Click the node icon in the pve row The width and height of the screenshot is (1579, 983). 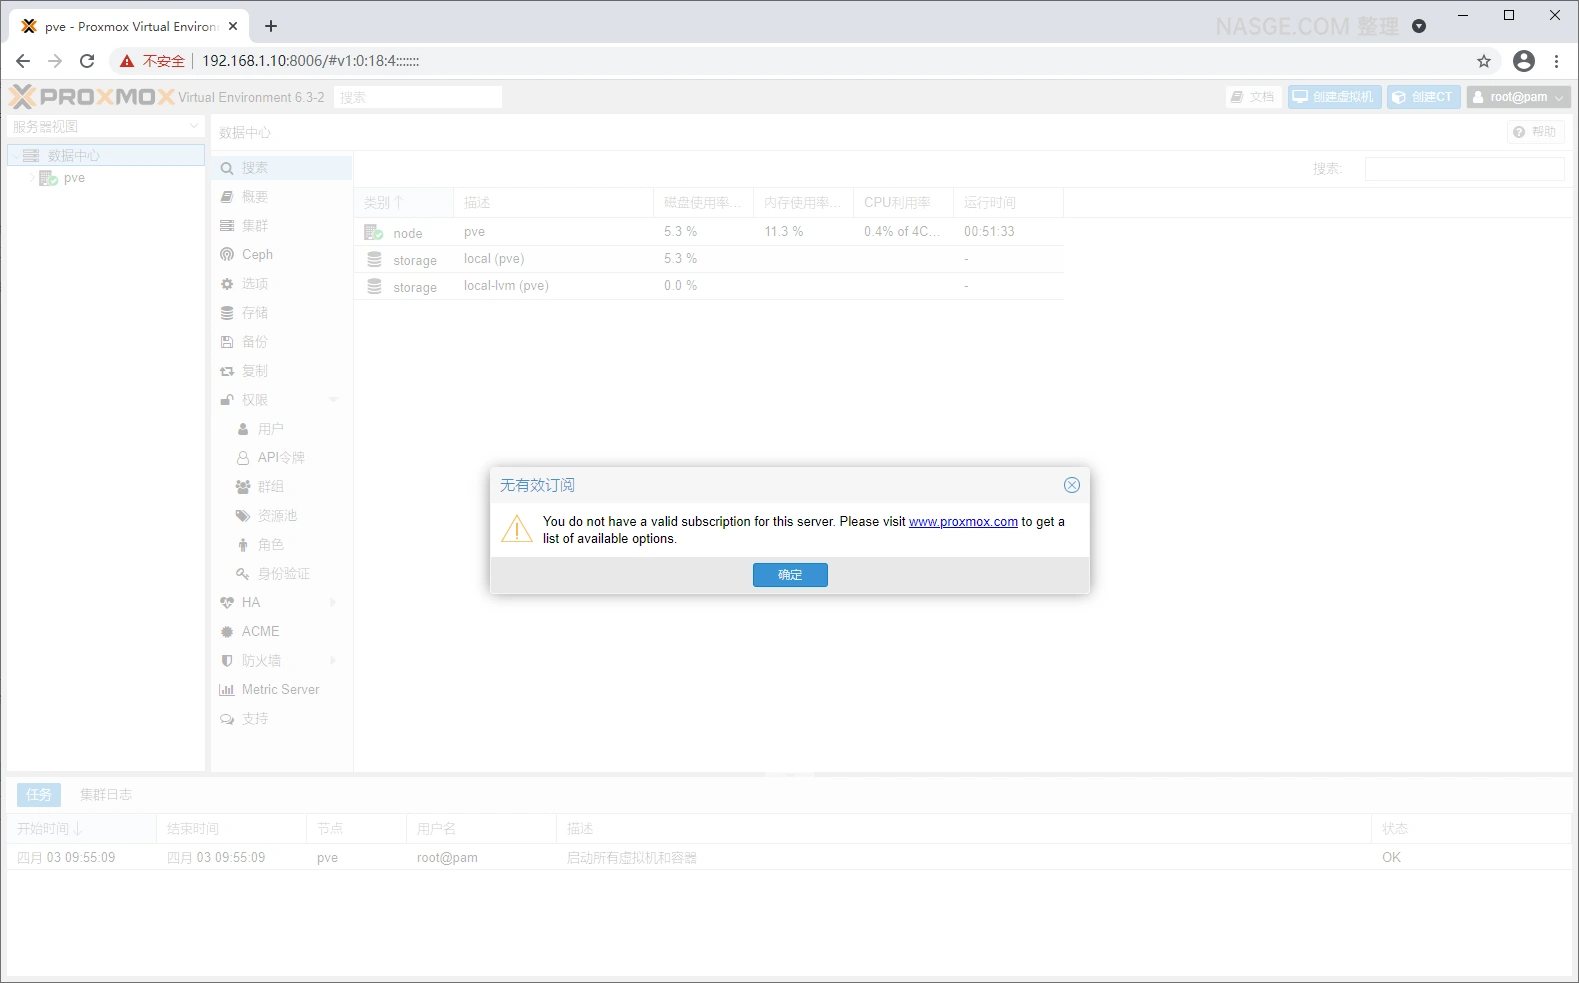point(374,232)
